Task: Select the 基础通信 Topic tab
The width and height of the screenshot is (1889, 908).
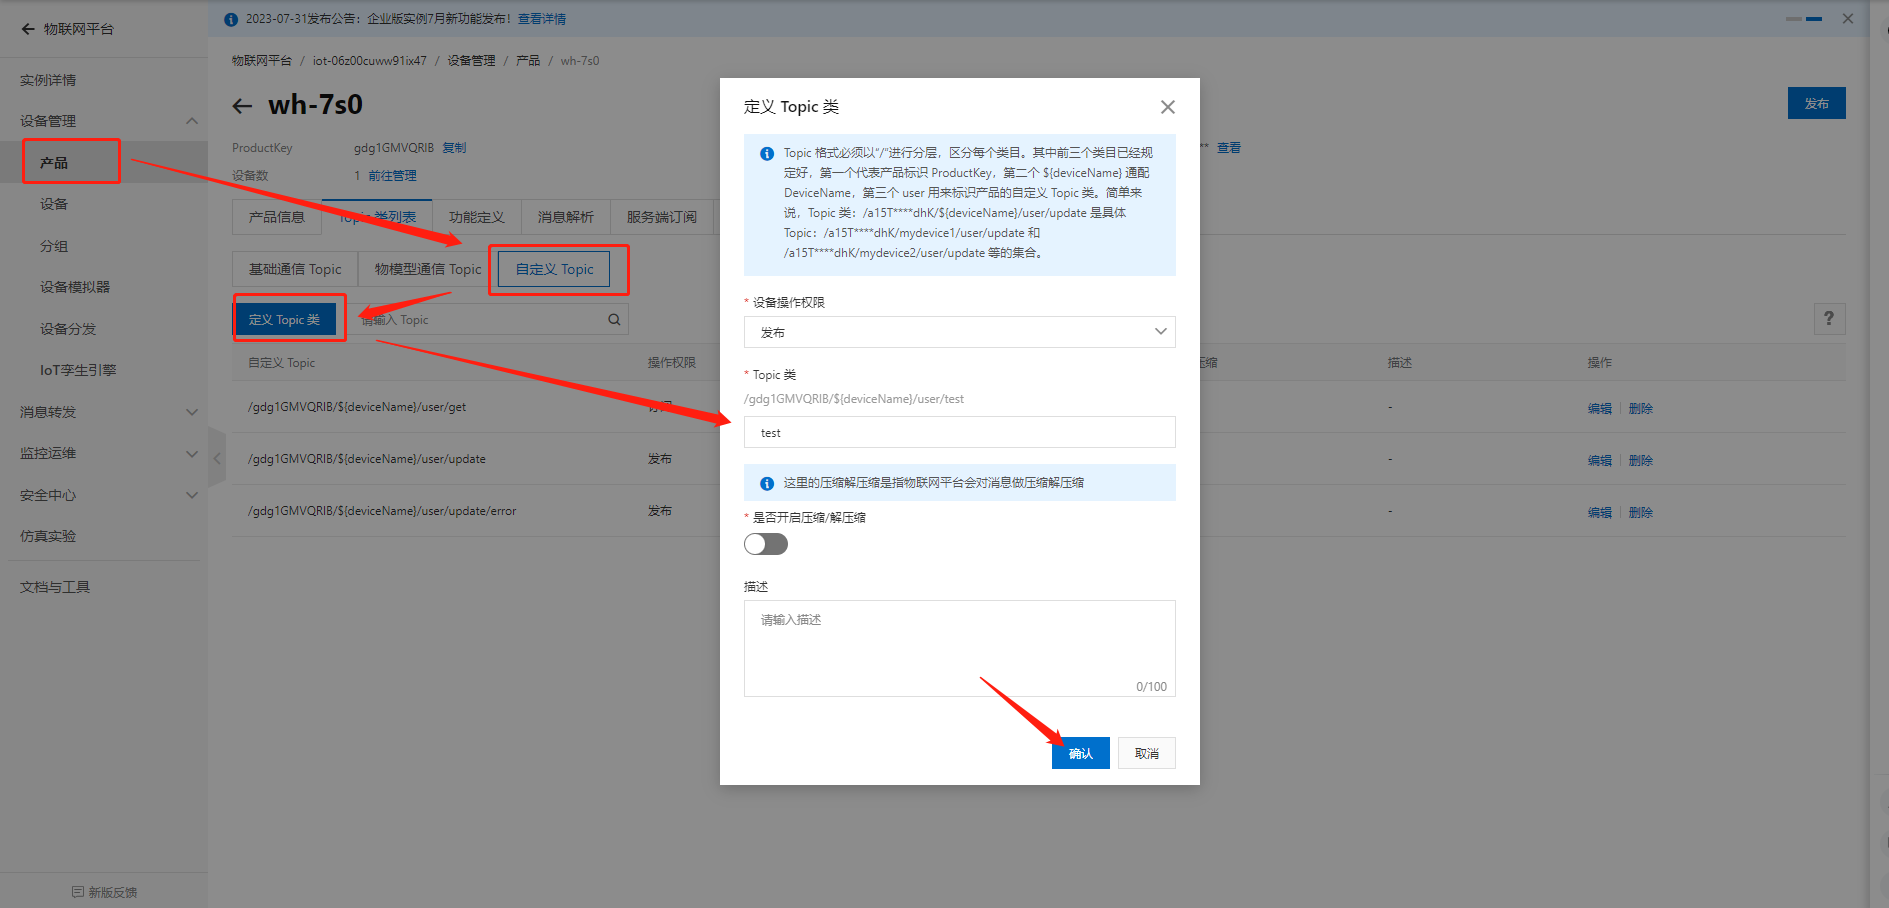Action: pyautogui.click(x=295, y=269)
